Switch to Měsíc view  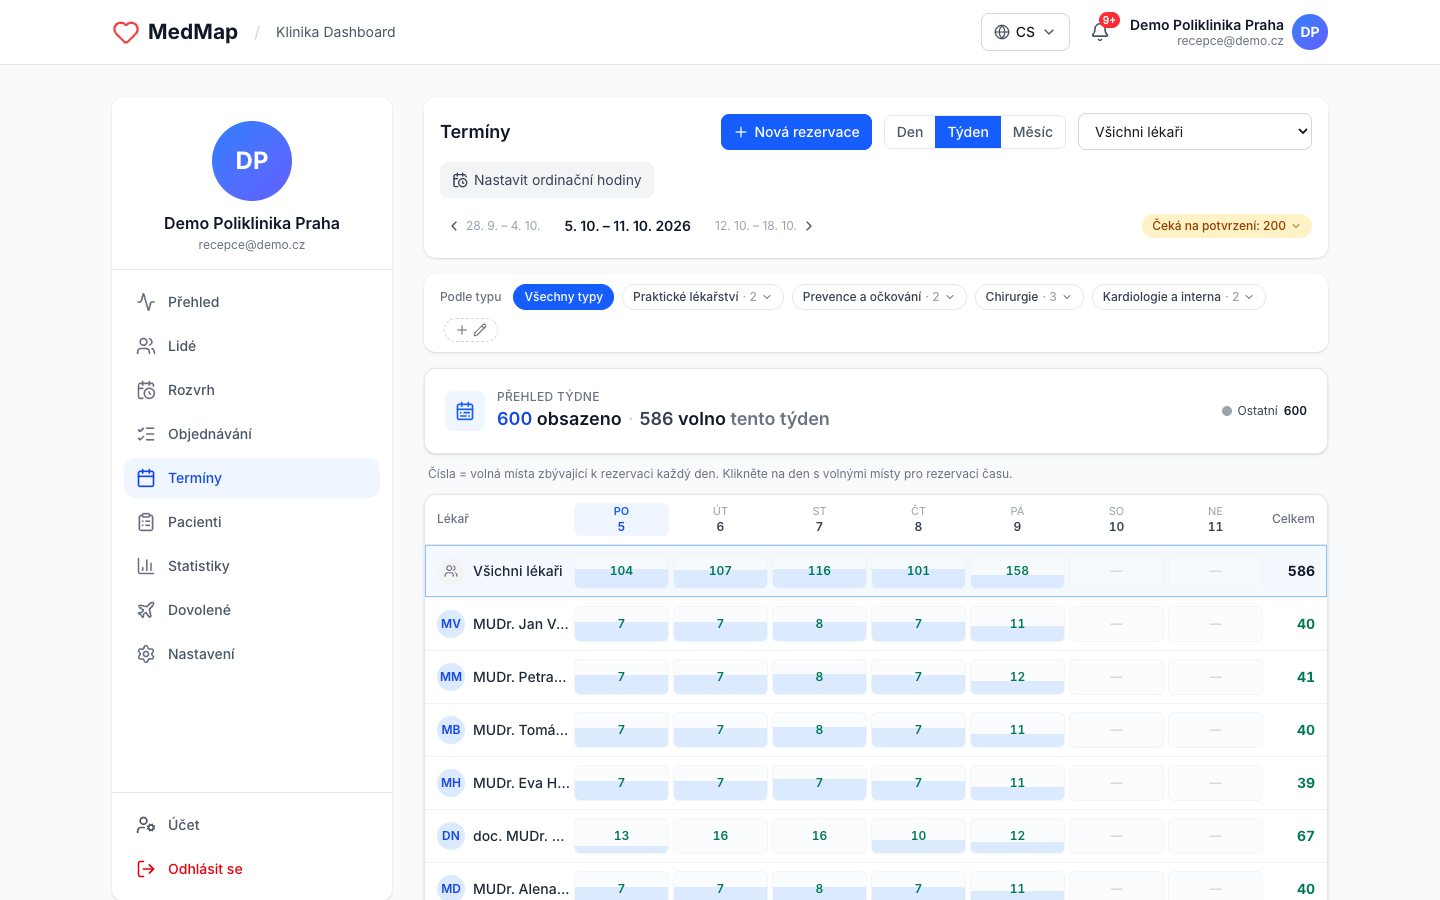click(1033, 132)
